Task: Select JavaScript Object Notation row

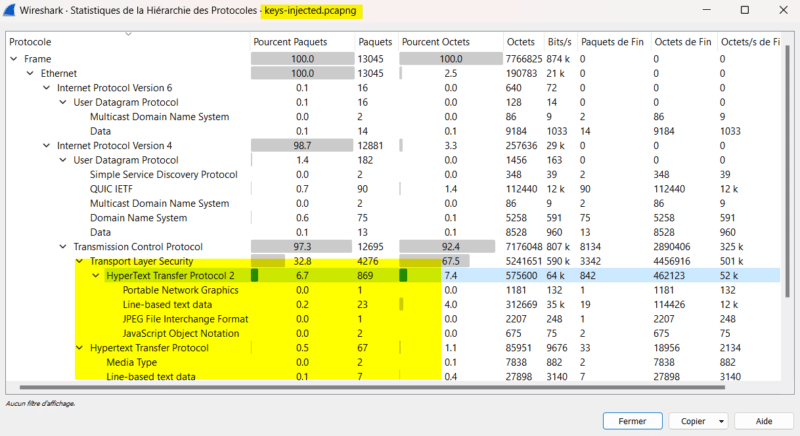Action: [393, 334]
